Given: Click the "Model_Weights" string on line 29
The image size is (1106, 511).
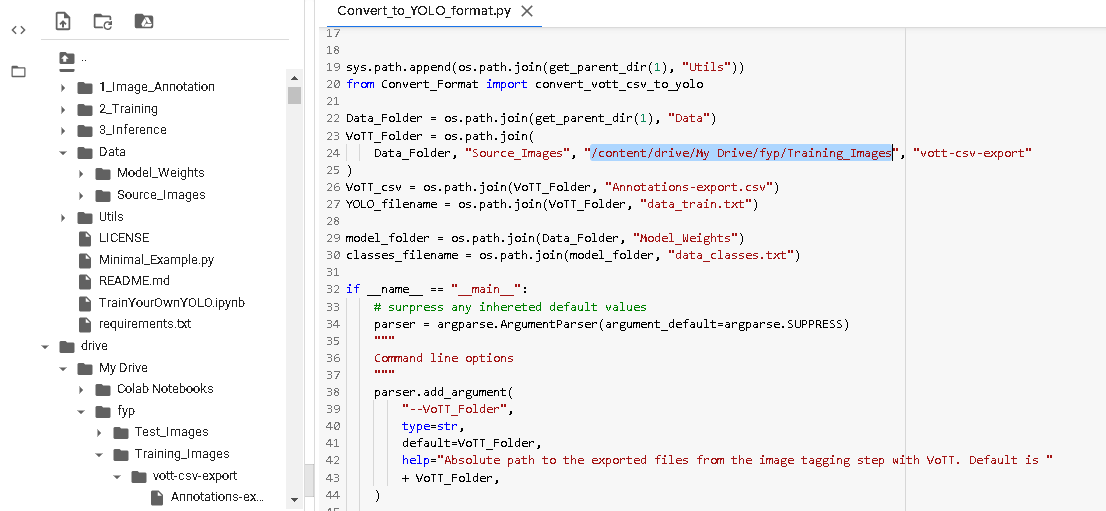Looking at the screenshot, I should tap(685, 239).
